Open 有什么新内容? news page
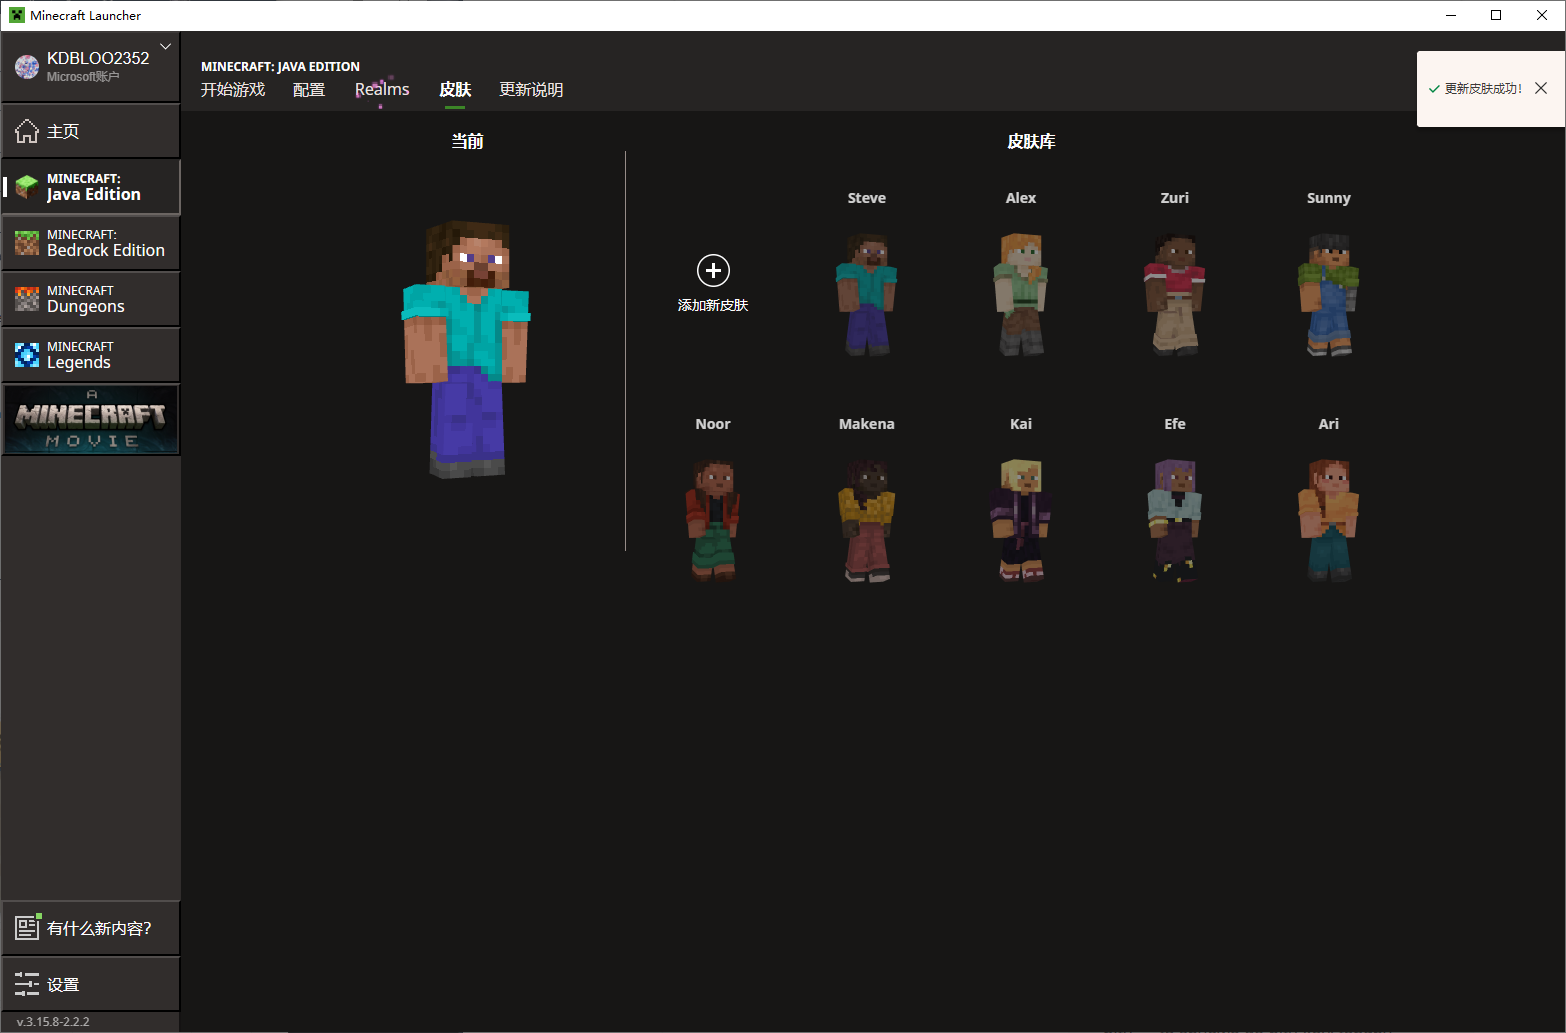Image resolution: width=1566 pixels, height=1033 pixels. click(91, 928)
